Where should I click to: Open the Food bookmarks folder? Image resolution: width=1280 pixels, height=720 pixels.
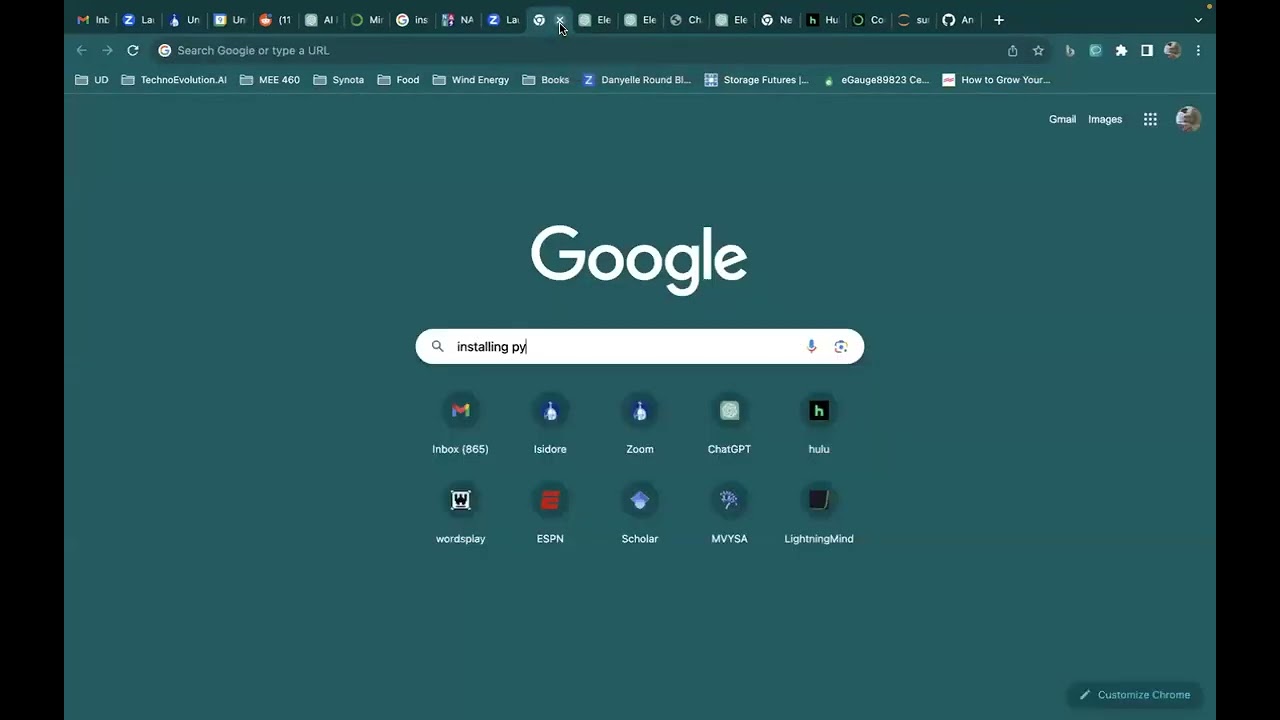[x=398, y=80]
